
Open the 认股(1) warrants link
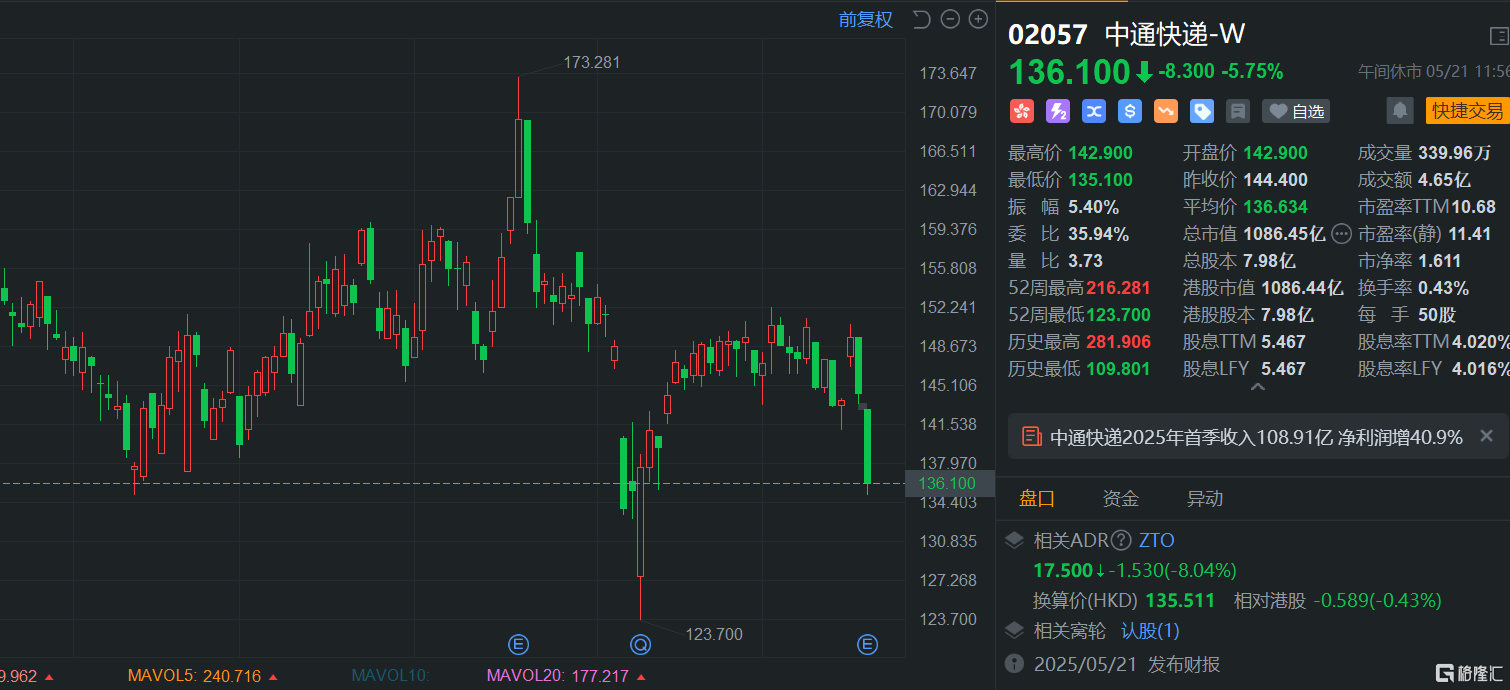click(x=1150, y=631)
